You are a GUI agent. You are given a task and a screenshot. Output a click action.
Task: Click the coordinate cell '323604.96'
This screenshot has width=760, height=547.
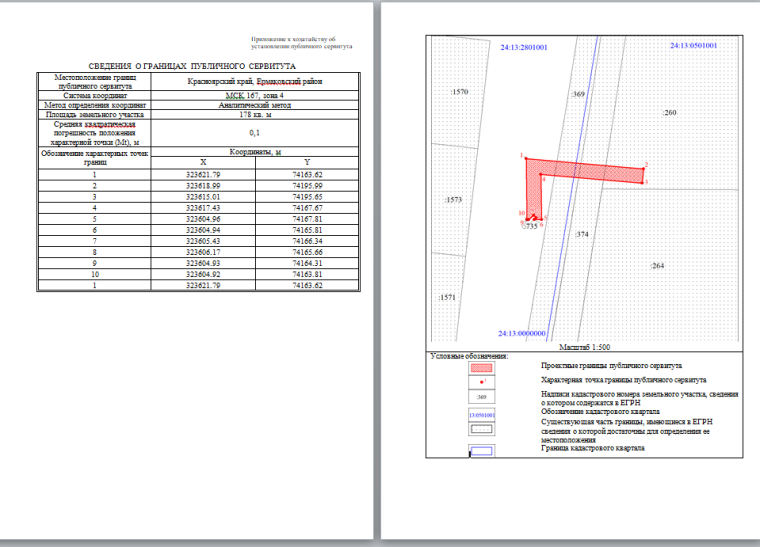pos(203,219)
